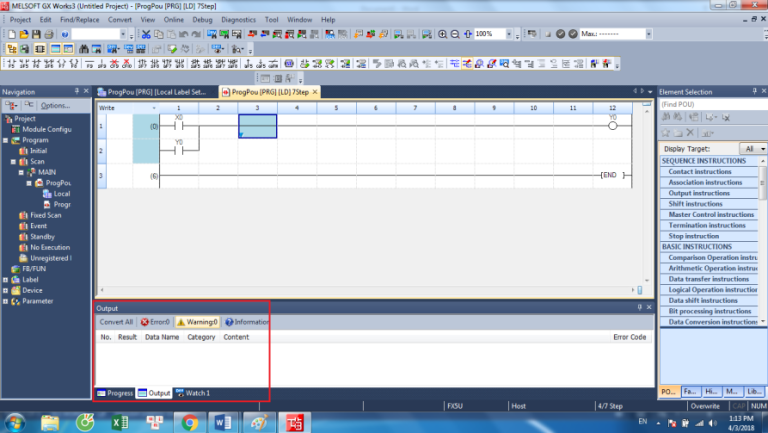Click the Options button in Navigation
Screen dimensions: 768x433
50,105
